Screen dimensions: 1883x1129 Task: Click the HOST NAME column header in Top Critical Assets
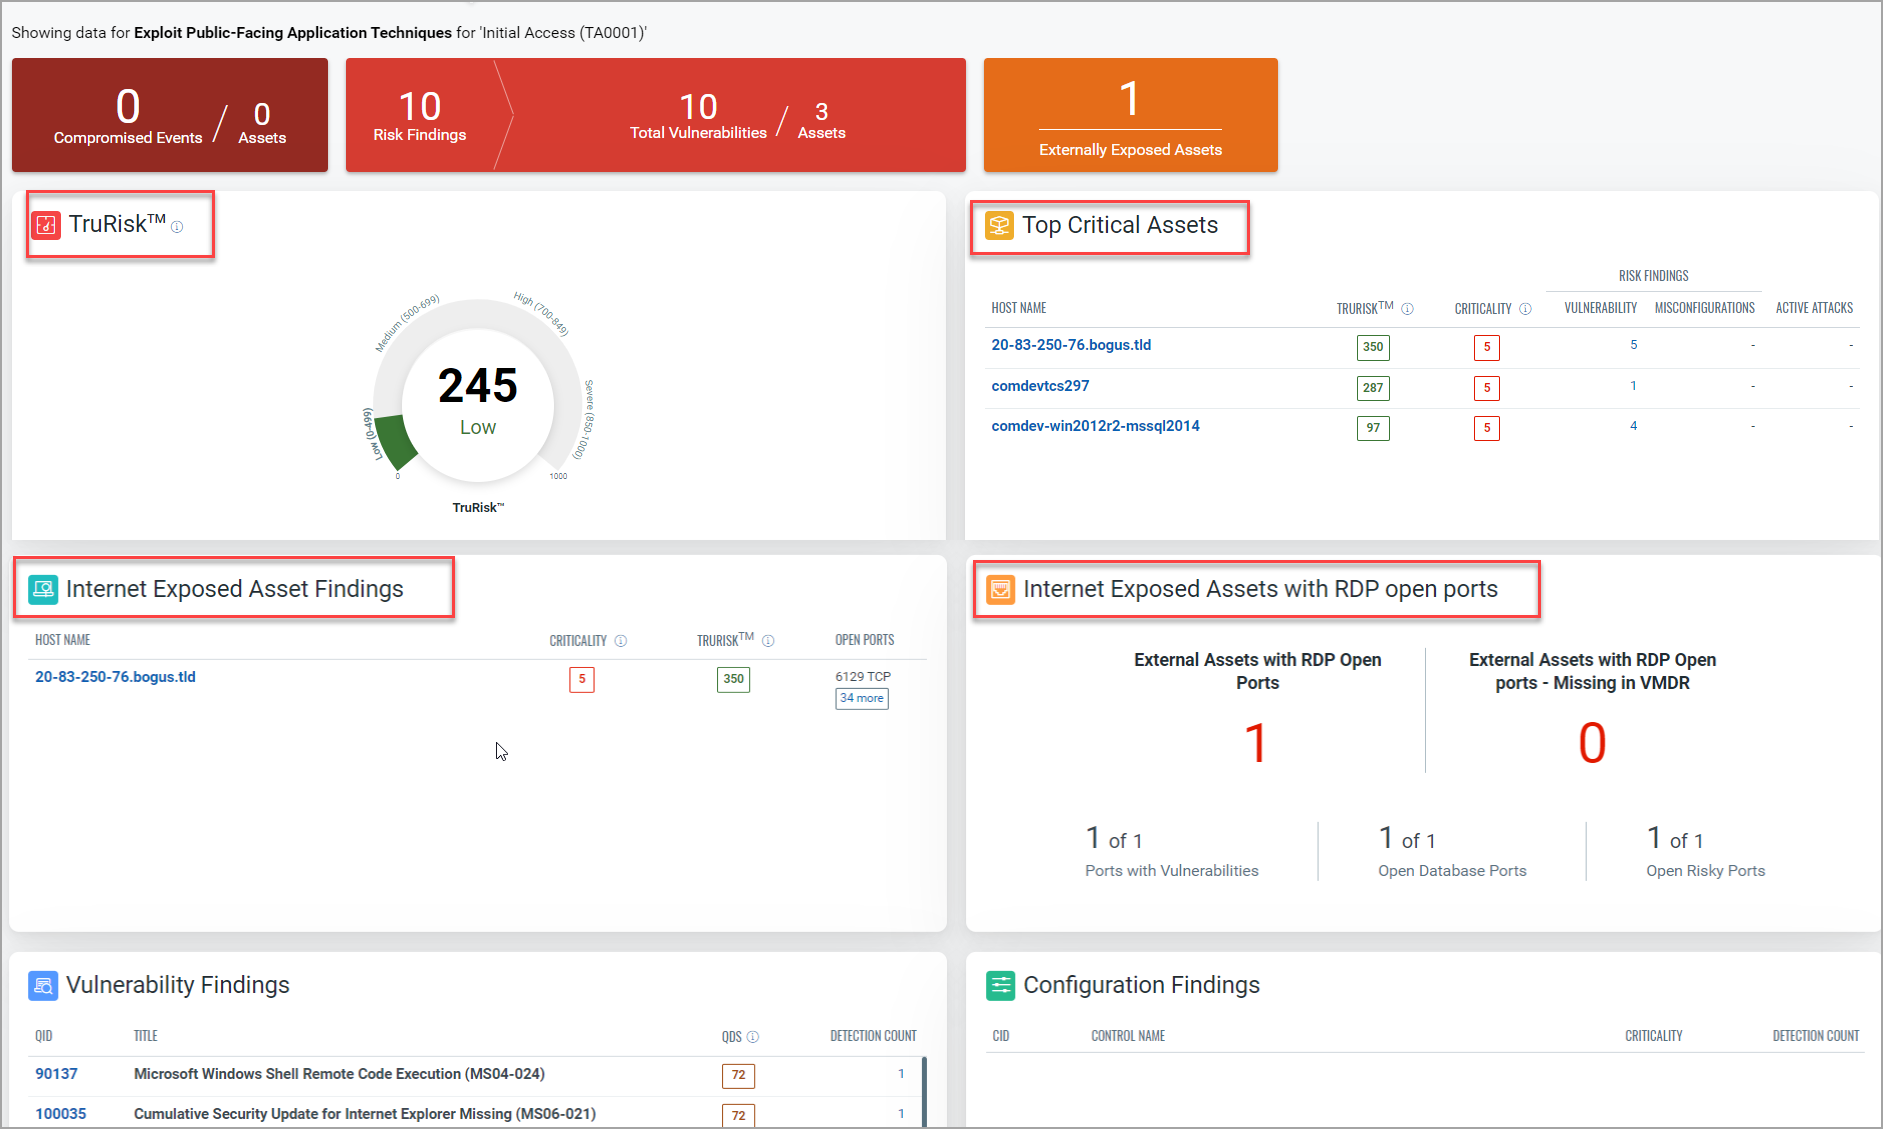(1019, 308)
